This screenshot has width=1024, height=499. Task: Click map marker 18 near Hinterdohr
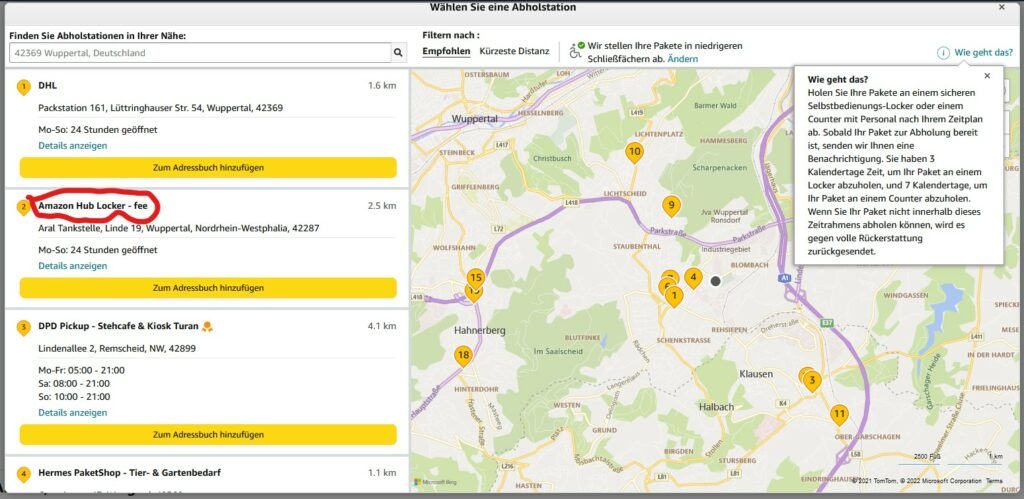coord(463,357)
